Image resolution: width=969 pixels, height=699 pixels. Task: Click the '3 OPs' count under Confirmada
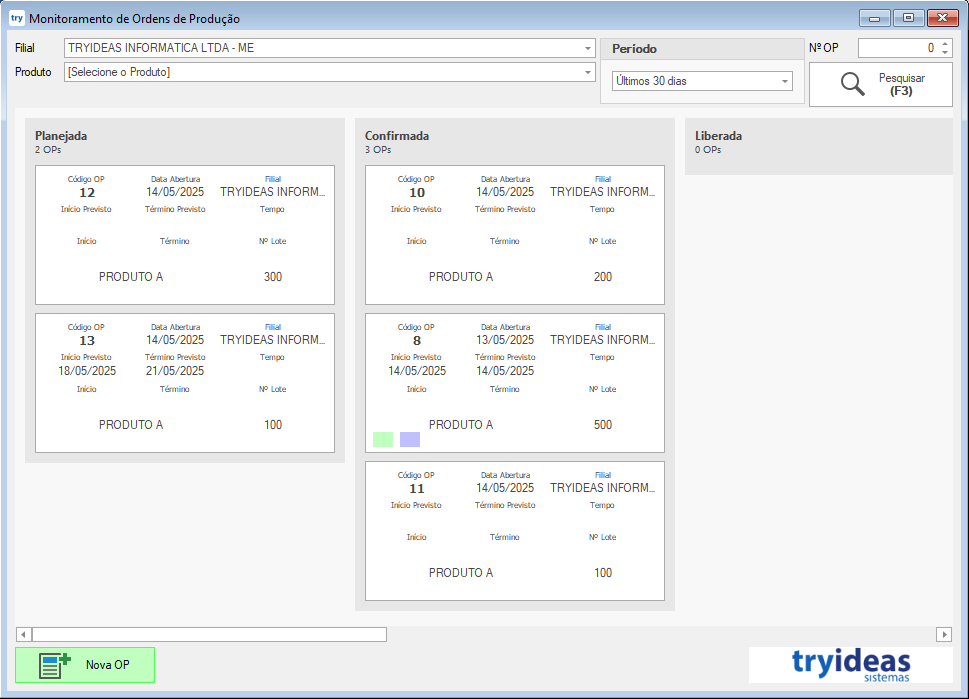click(x=378, y=150)
